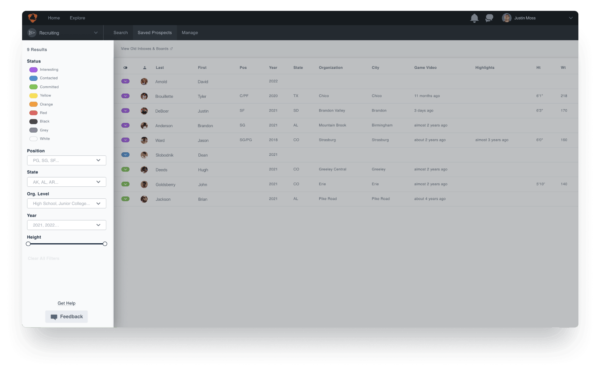Screen dimensions: 600x365
Task: Click the avatar photo of DeBoer
Action: coord(144,111)
